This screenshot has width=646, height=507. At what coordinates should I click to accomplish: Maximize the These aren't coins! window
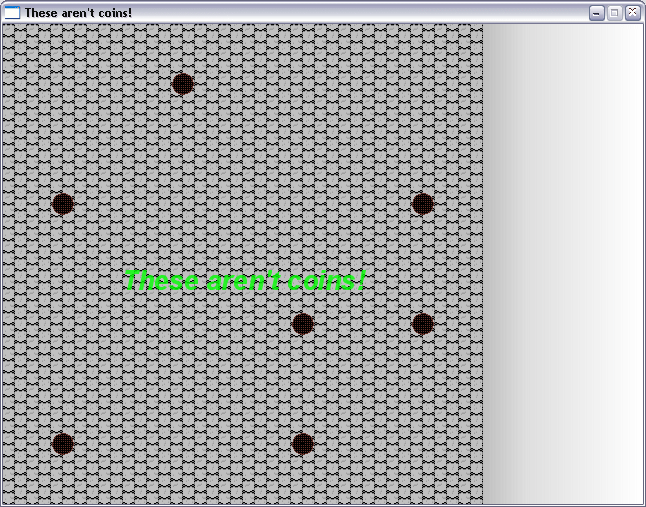[614, 13]
